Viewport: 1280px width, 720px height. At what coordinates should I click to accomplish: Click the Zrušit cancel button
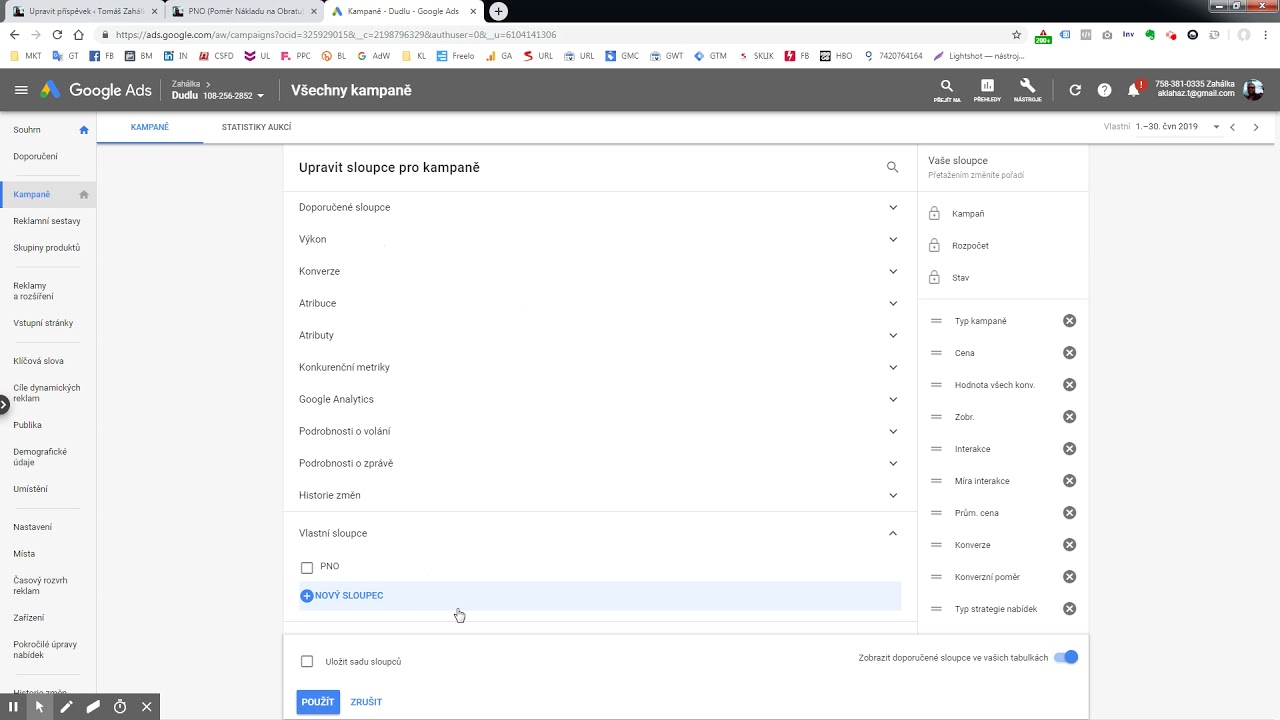pos(366,702)
